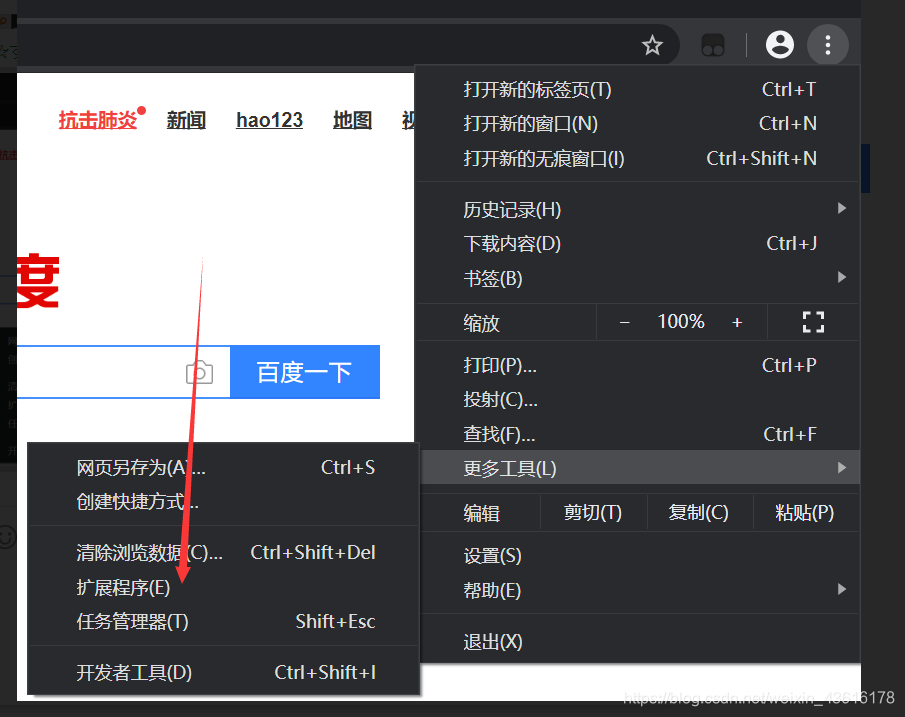
Task: Open 扩展程序(E) in the submenu
Action: point(223,587)
